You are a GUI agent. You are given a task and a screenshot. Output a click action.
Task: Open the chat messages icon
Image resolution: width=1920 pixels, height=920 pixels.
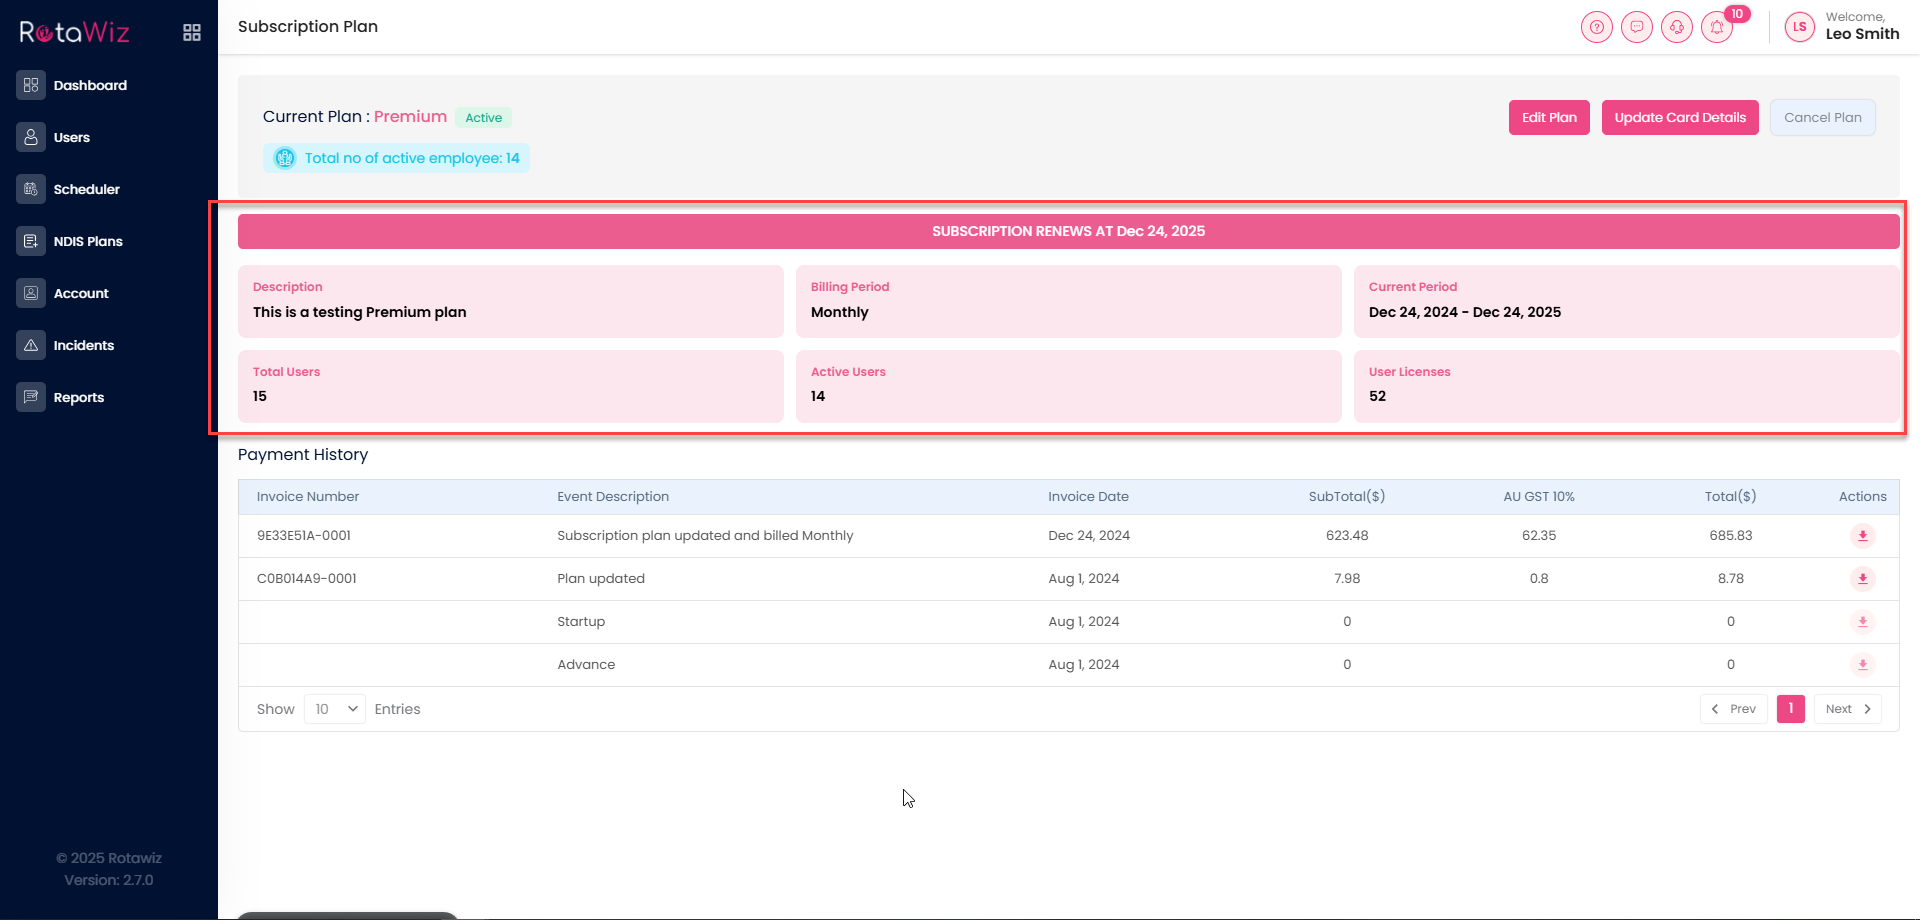[x=1637, y=27]
